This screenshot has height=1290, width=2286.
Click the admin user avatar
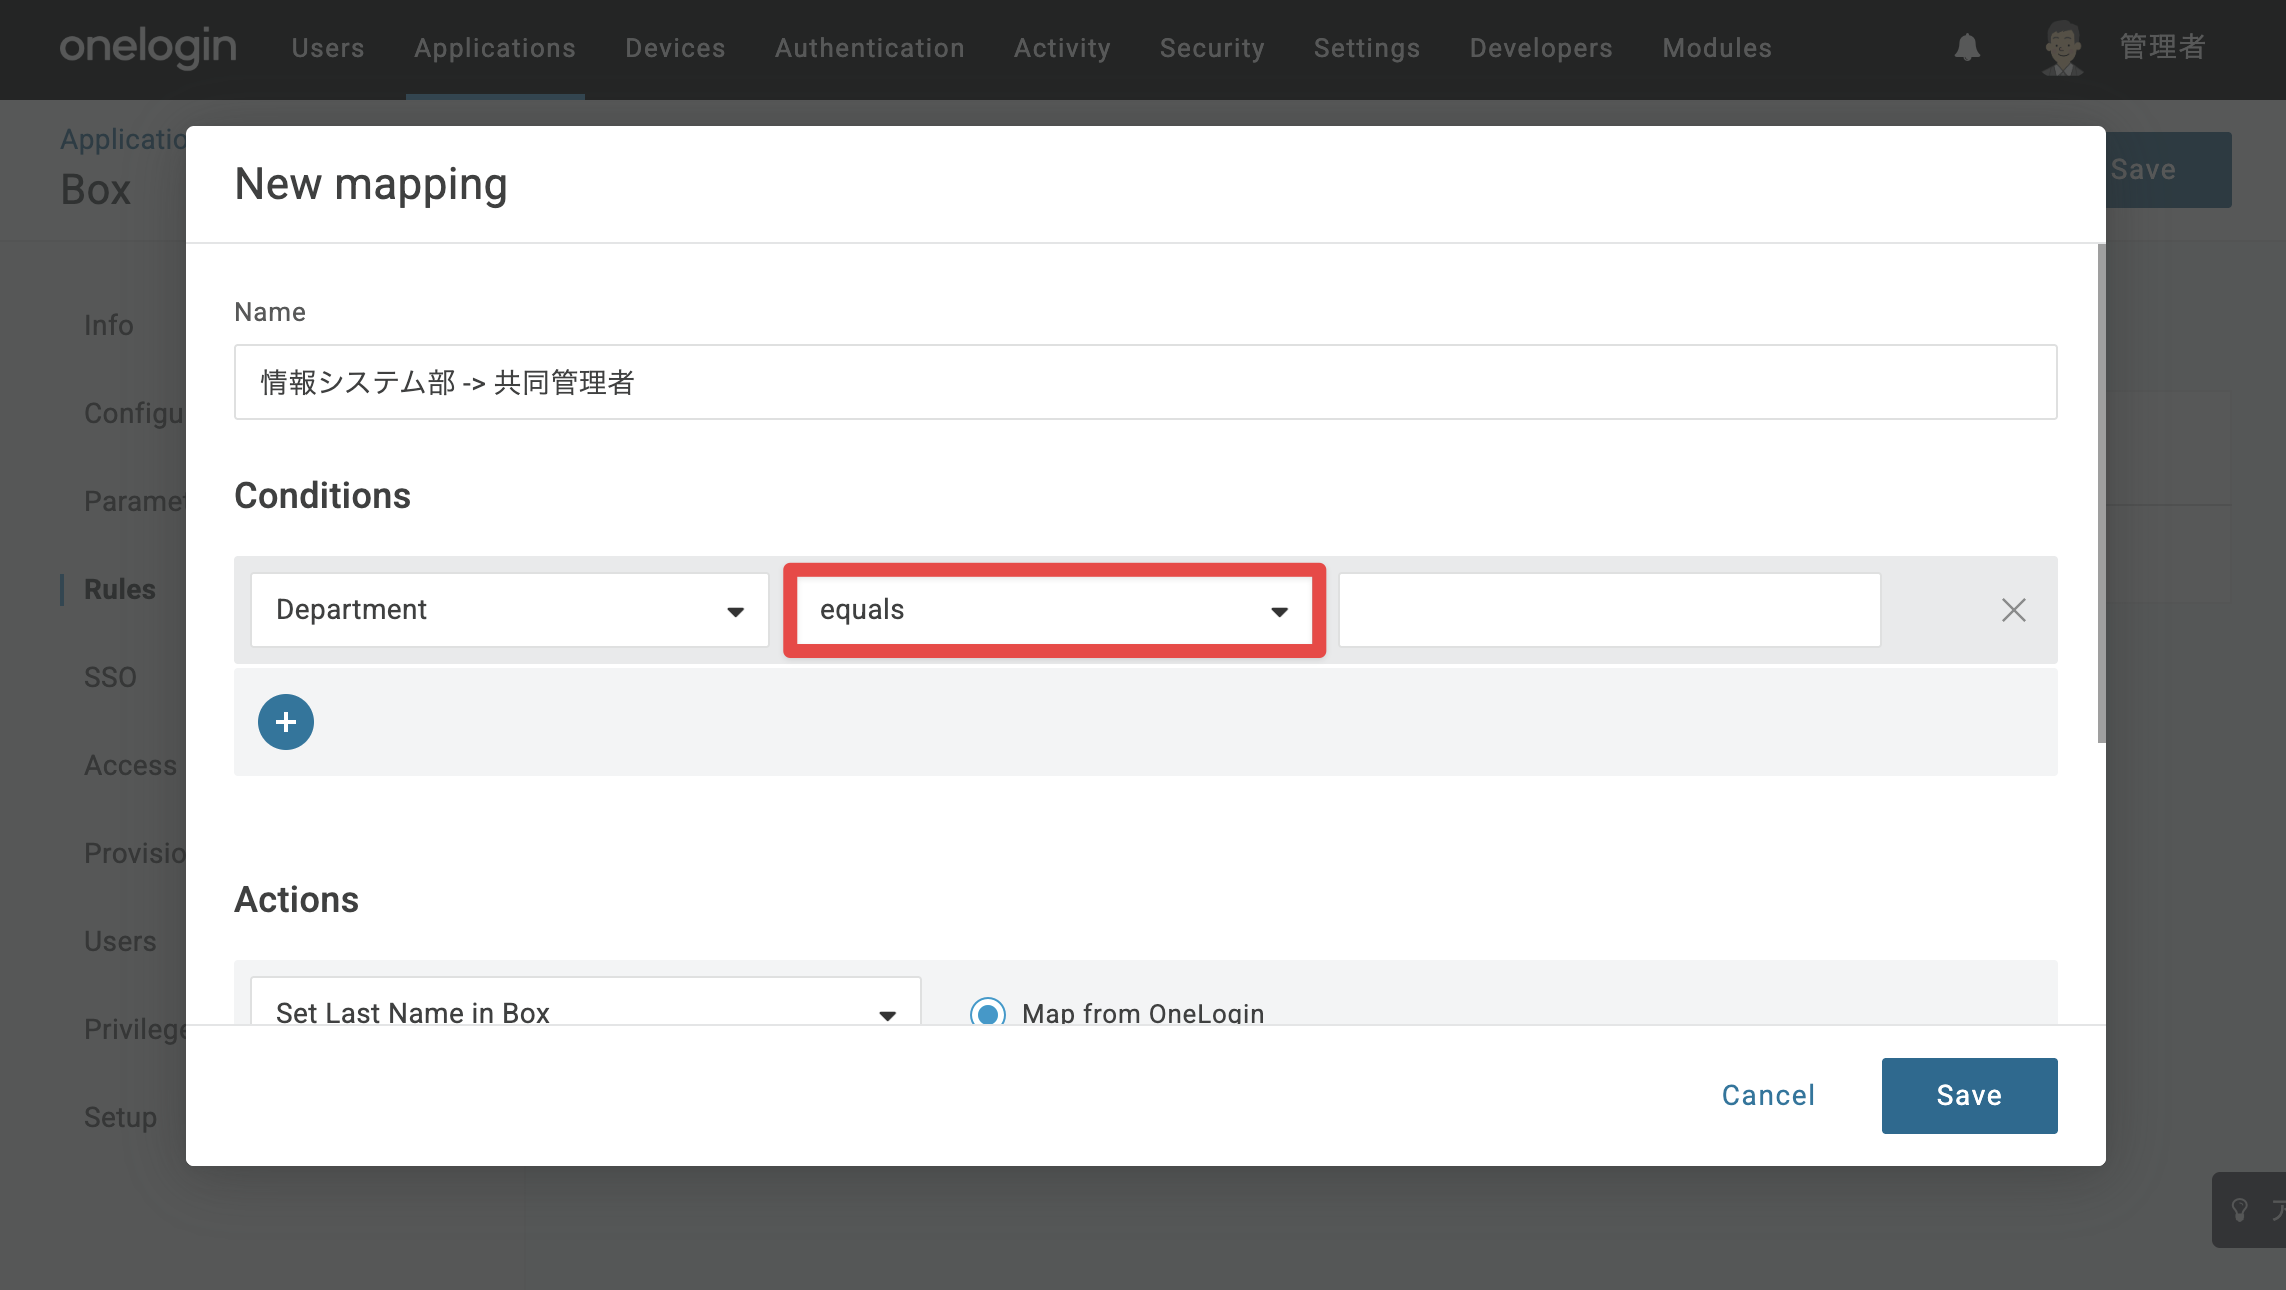[2062, 47]
